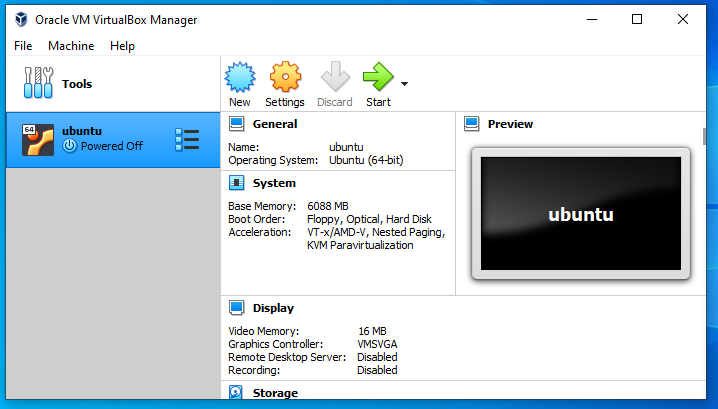Open the Display section header link
This screenshot has width=718, height=409.
273,308
